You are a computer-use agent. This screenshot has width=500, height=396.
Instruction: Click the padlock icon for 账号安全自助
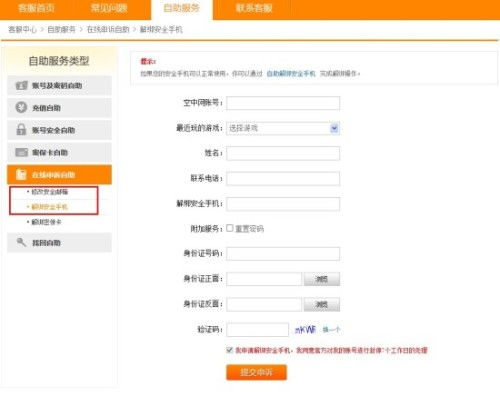click(21, 130)
